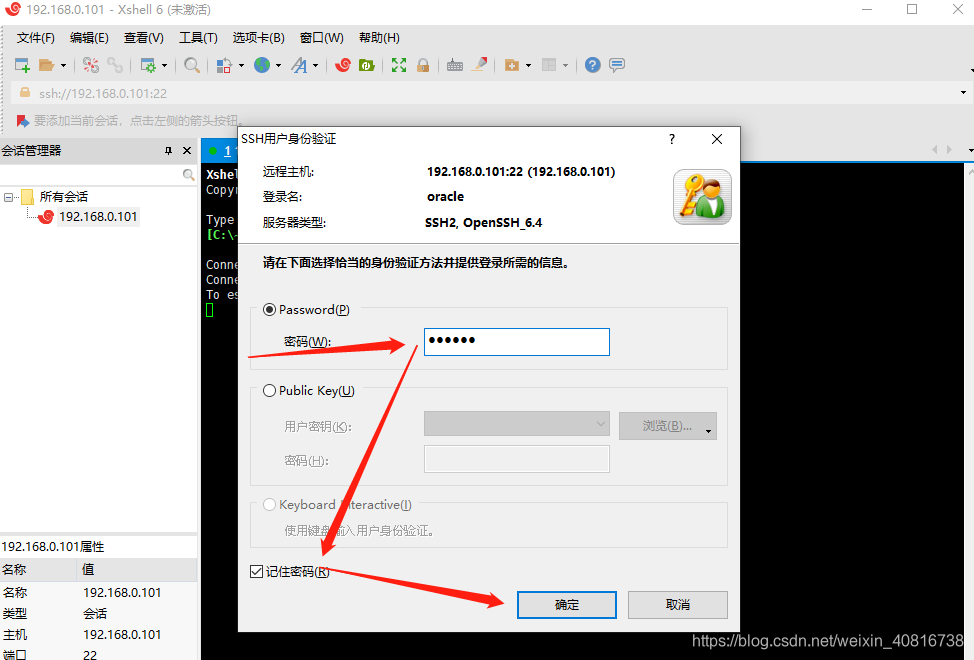Image resolution: width=974 pixels, height=660 pixels.
Task: Open the folder-plus icon dropdown arrow
Action: pyautogui.click(x=528, y=65)
